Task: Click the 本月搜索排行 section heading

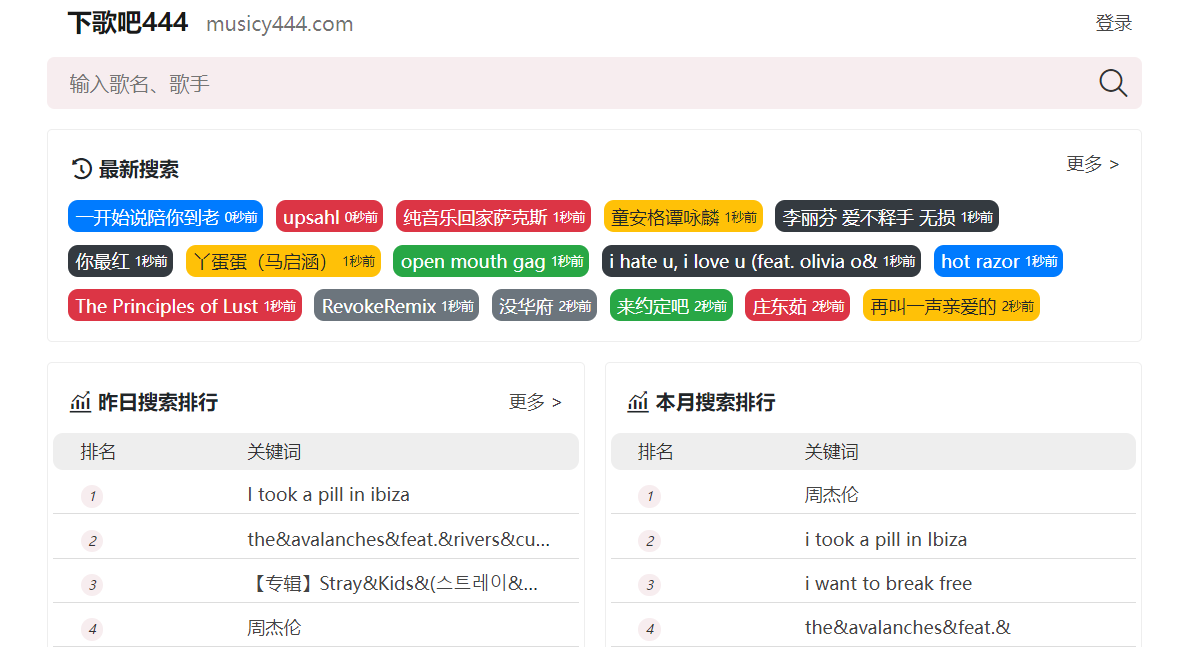Action: 716,402
